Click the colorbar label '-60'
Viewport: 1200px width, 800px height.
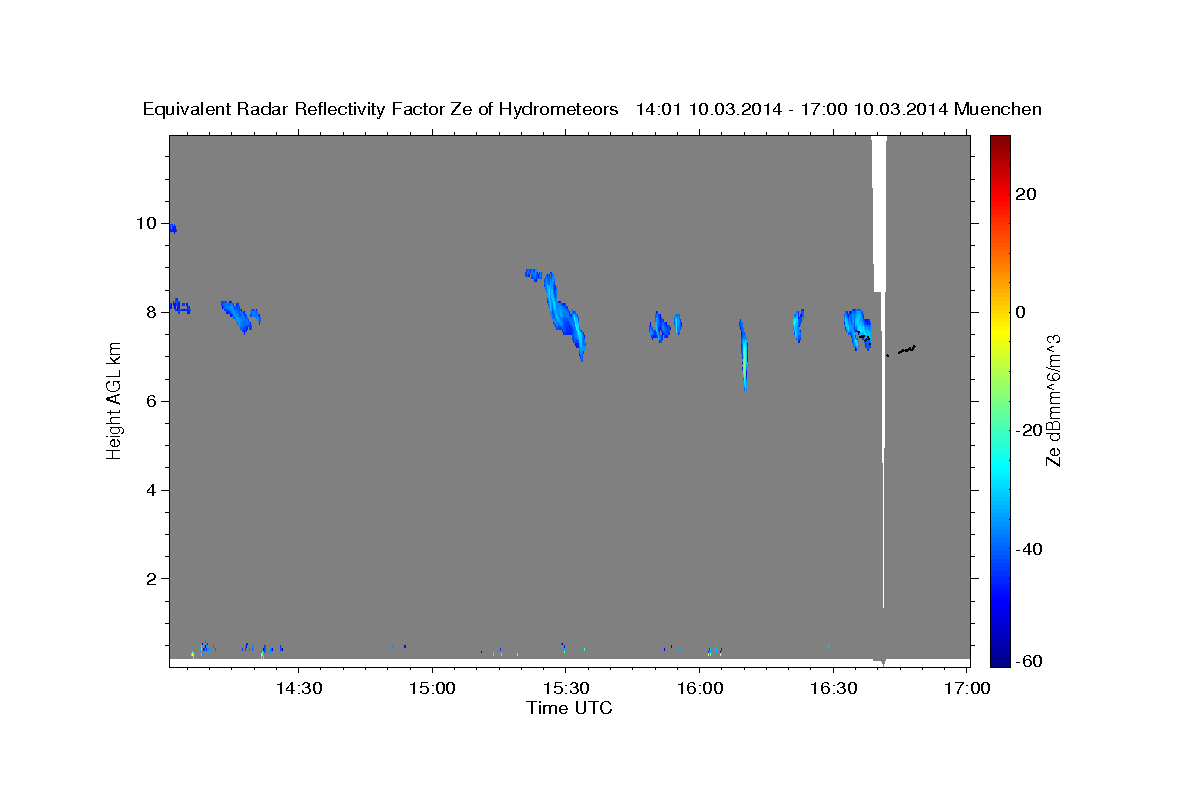[1029, 662]
